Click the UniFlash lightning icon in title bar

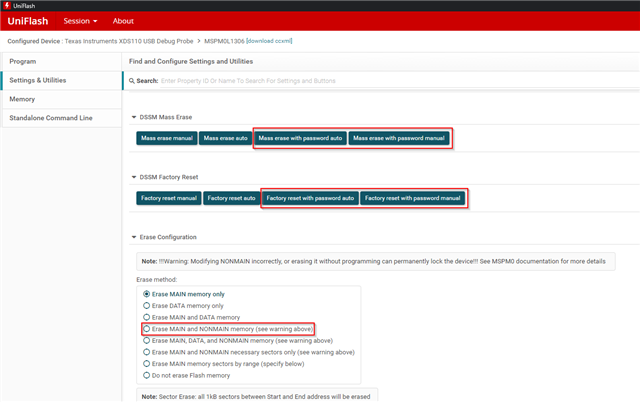point(7,5)
